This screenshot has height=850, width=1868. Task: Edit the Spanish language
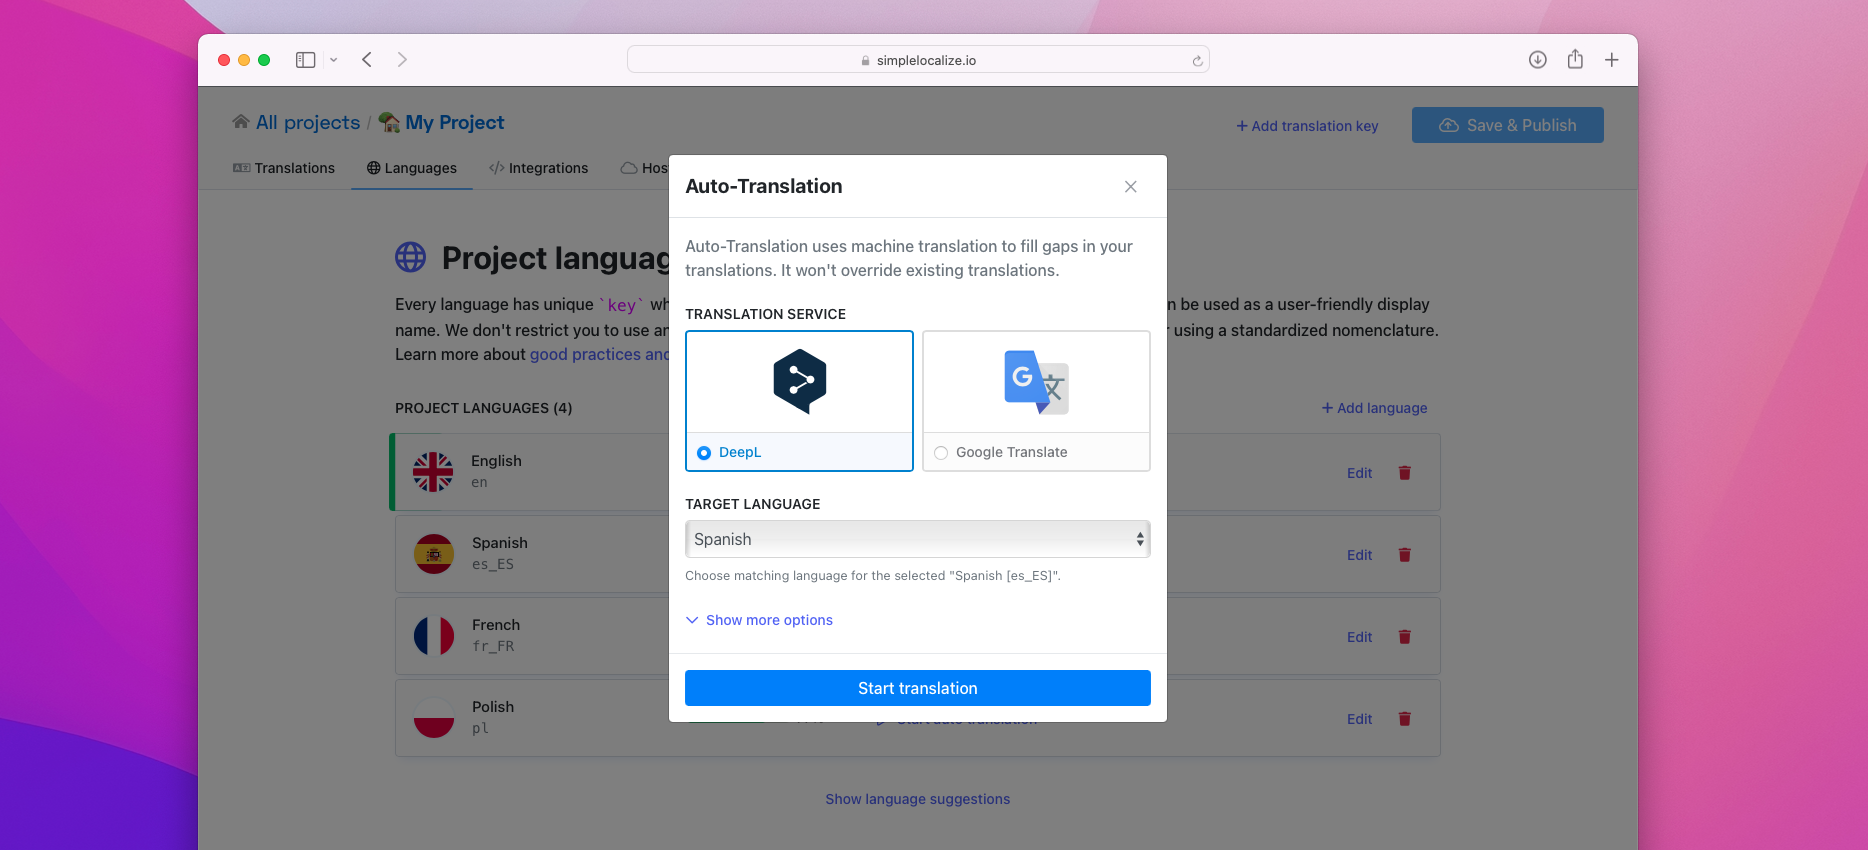point(1359,555)
